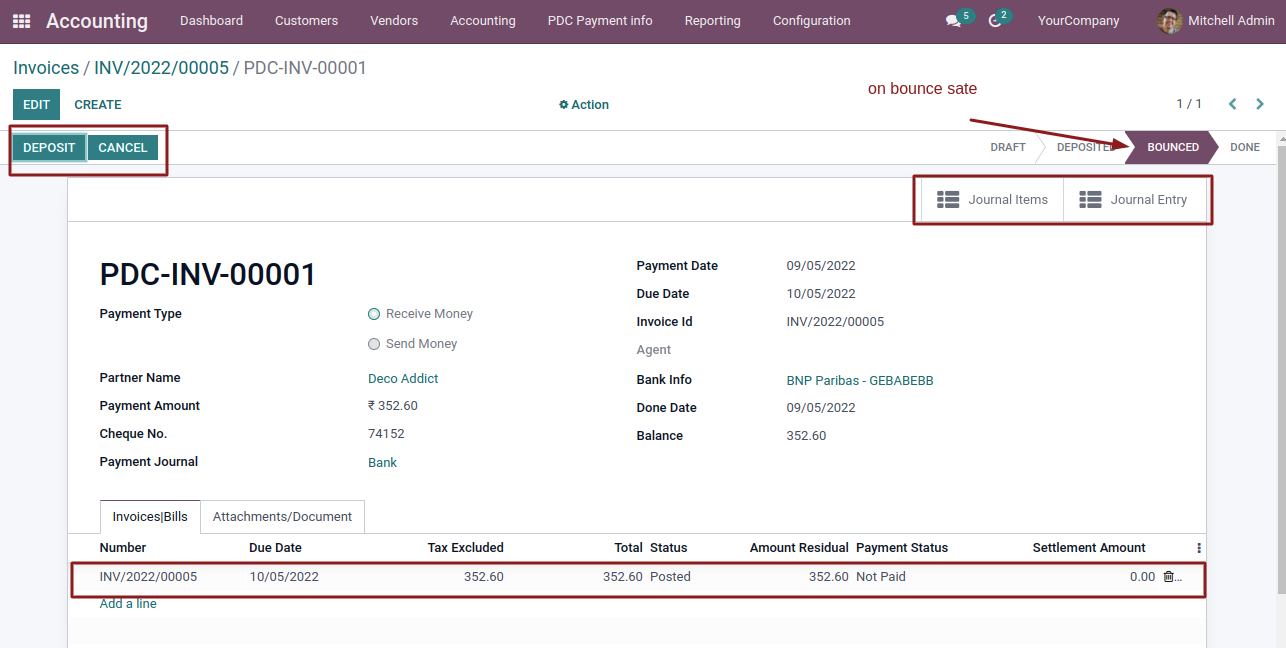Sort by Amount Residual column header
1286x648 pixels.
coord(799,548)
